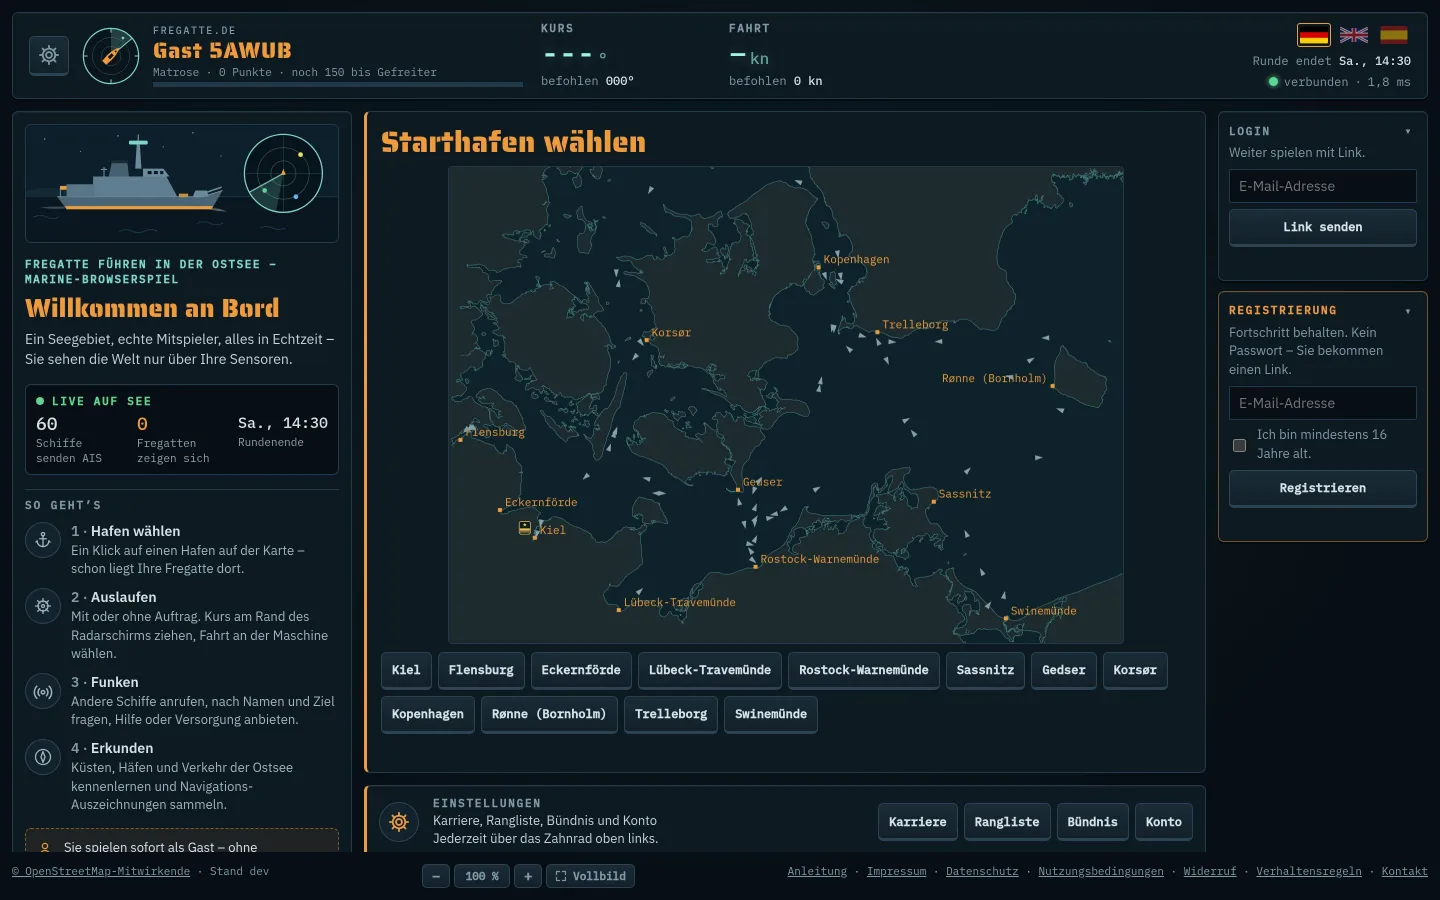Click the radar scope in the welcome illustration

[x=283, y=173]
